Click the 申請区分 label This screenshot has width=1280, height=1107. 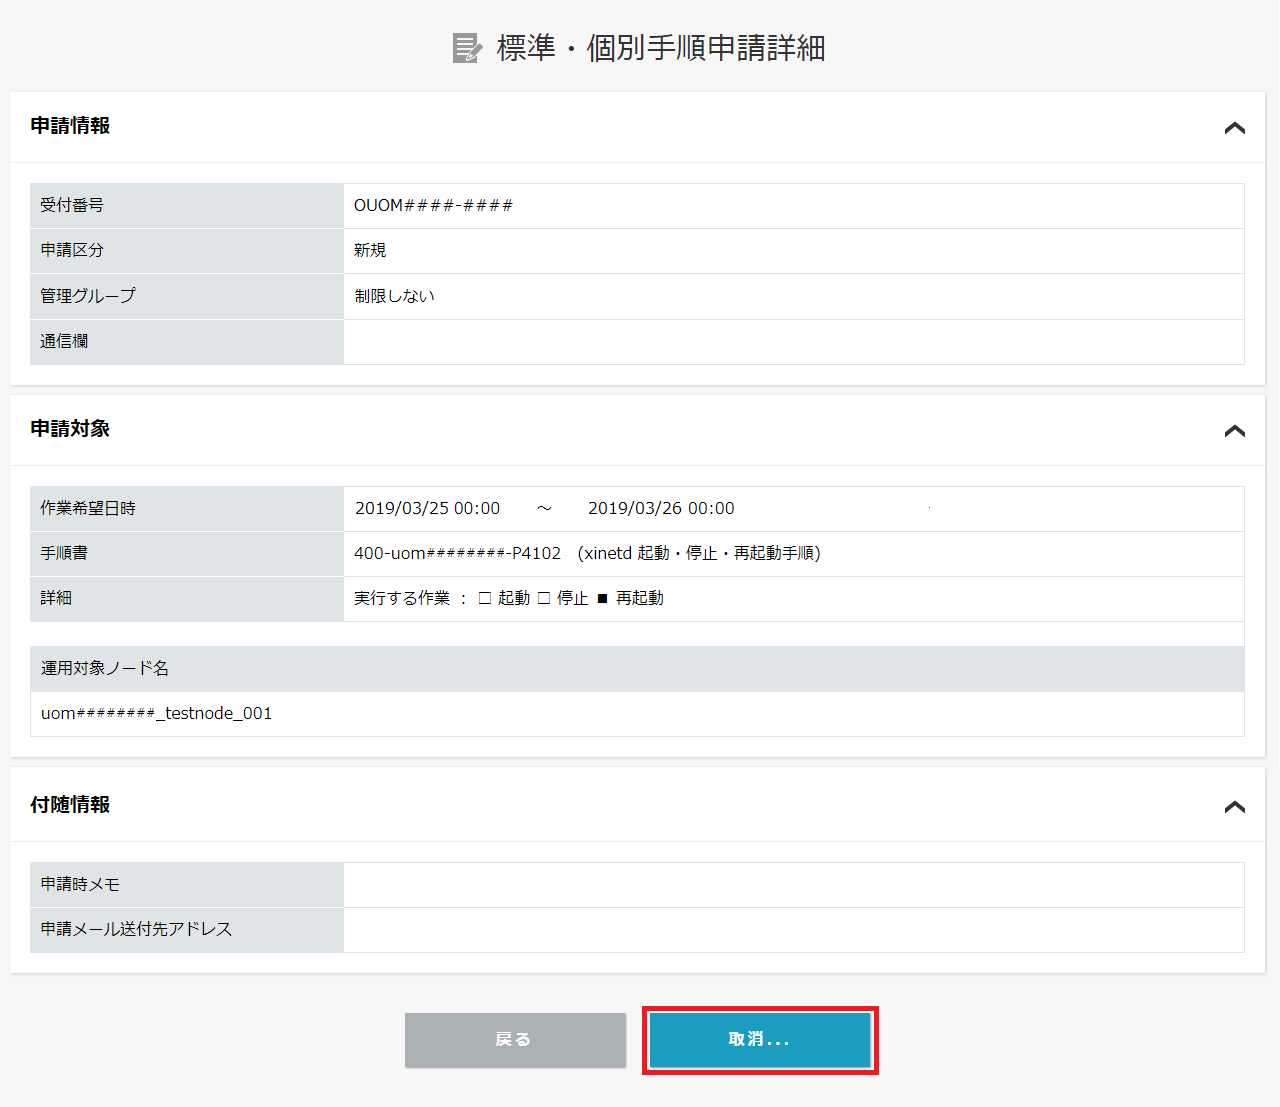point(72,250)
